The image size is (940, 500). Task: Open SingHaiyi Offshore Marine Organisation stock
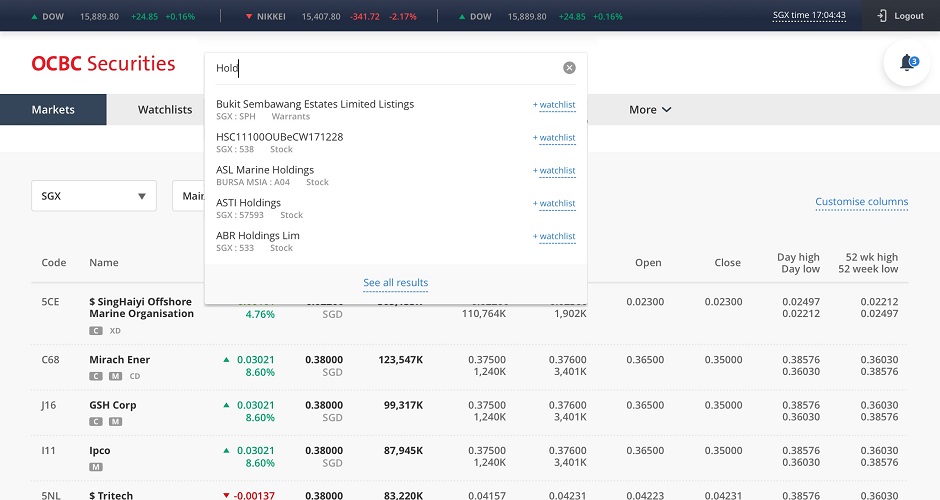(x=141, y=308)
